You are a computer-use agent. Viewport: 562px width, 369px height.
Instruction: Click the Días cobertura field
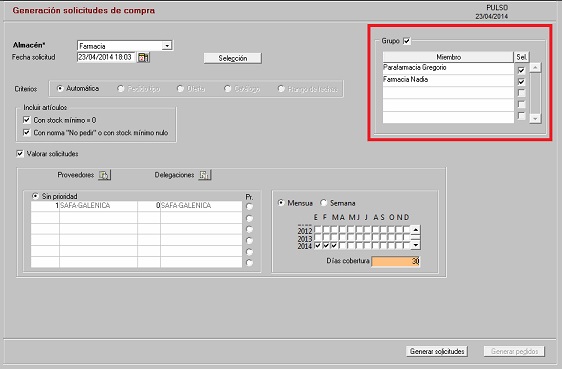[396, 261]
